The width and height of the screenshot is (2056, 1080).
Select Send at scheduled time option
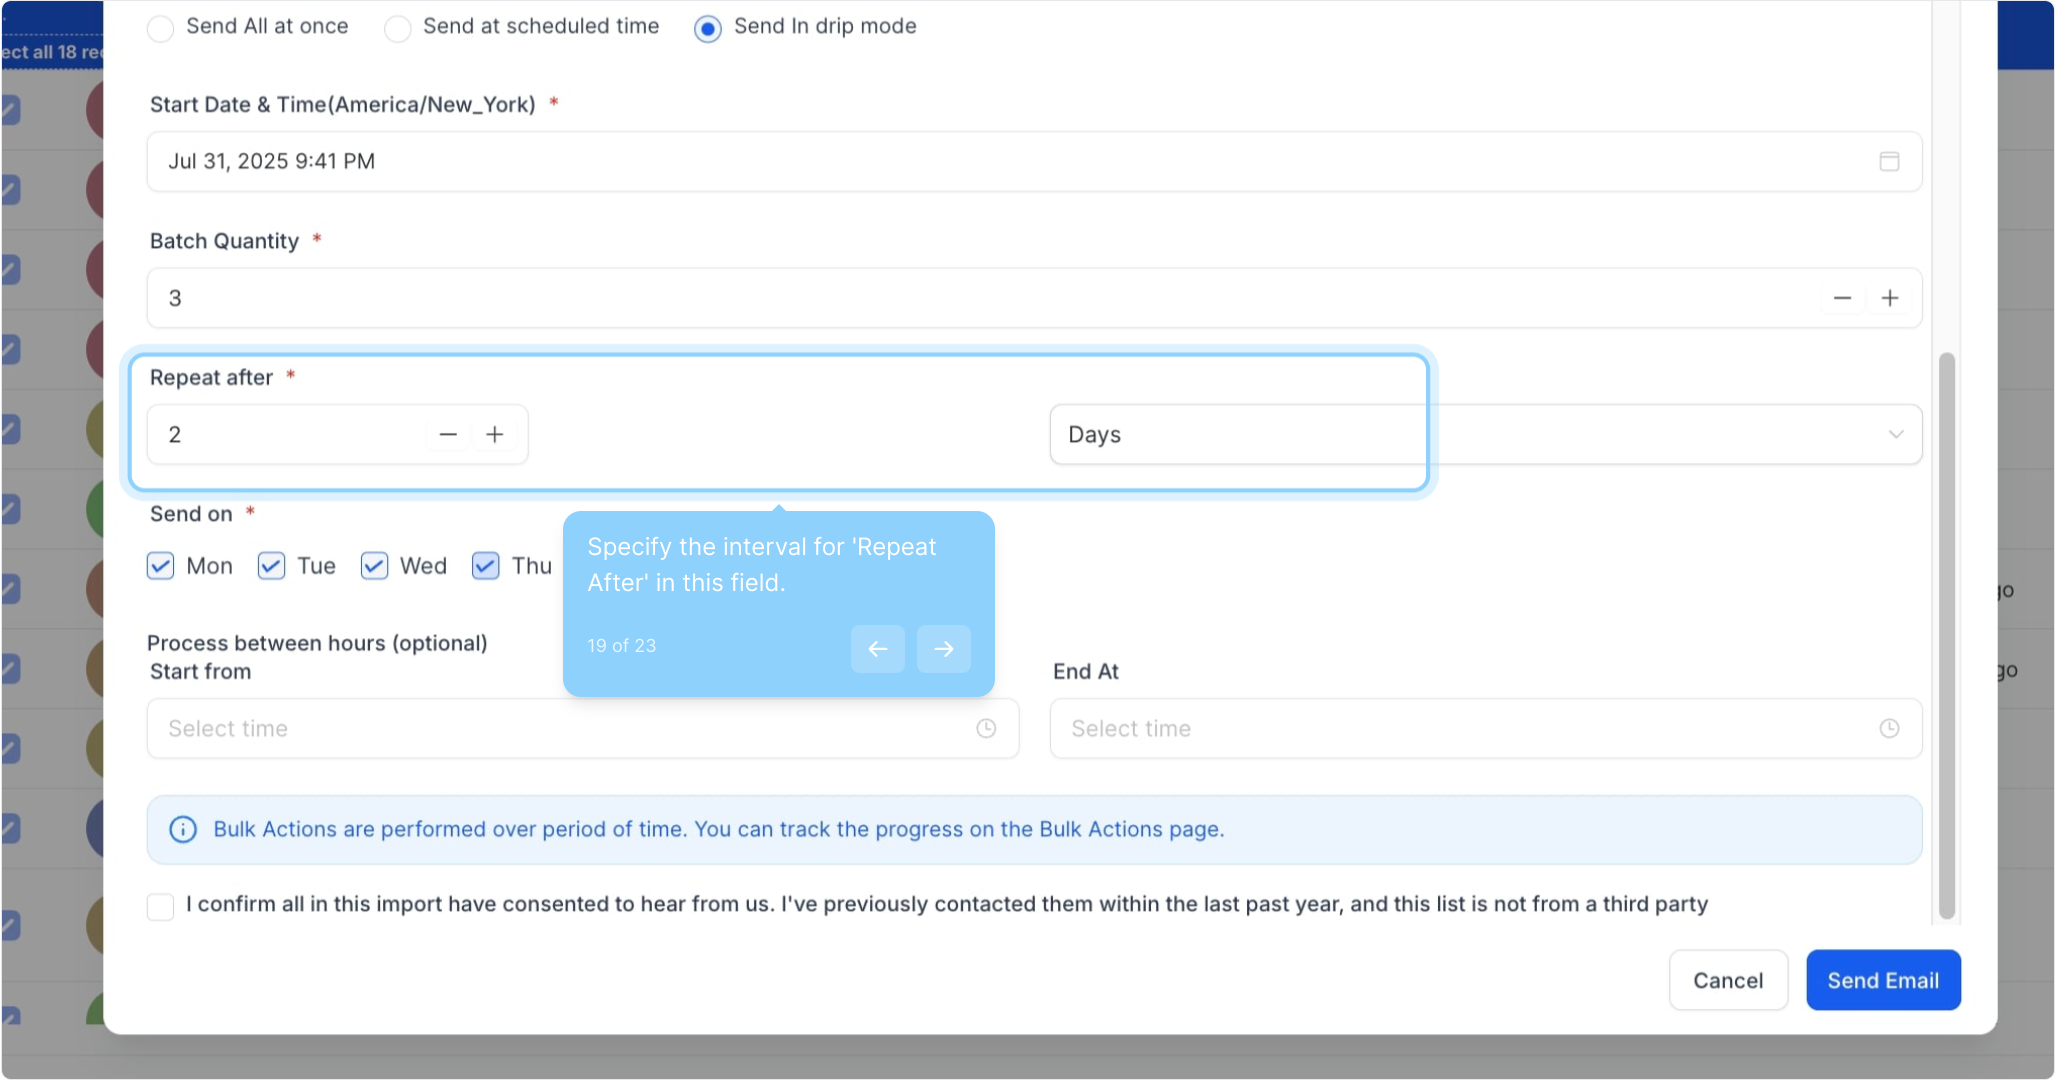tap(397, 28)
